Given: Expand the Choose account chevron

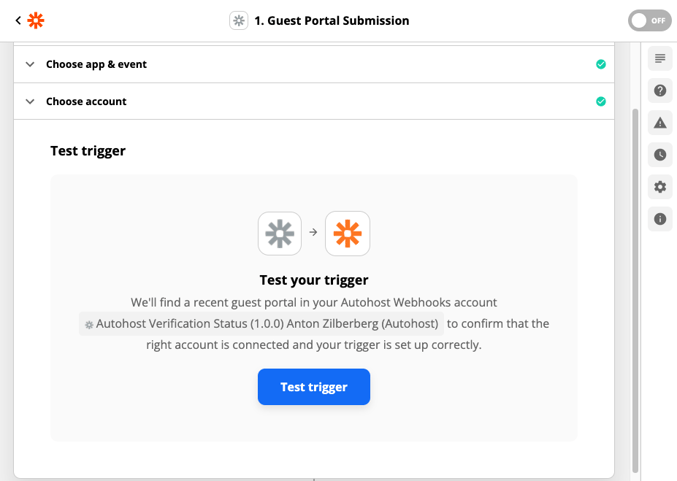Looking at the screenshot, I should tap(30, 101).
